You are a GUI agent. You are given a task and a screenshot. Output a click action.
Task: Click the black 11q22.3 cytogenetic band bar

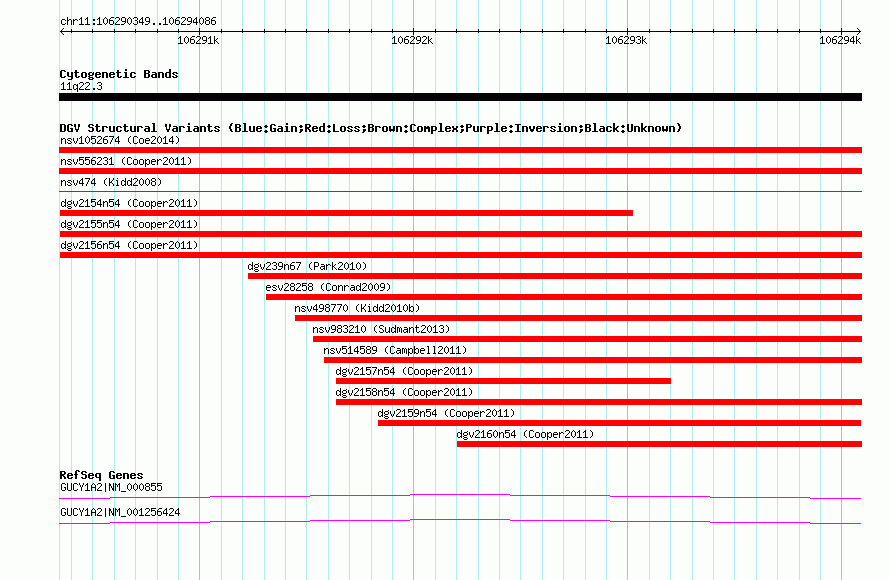click(x=460, y=97)
